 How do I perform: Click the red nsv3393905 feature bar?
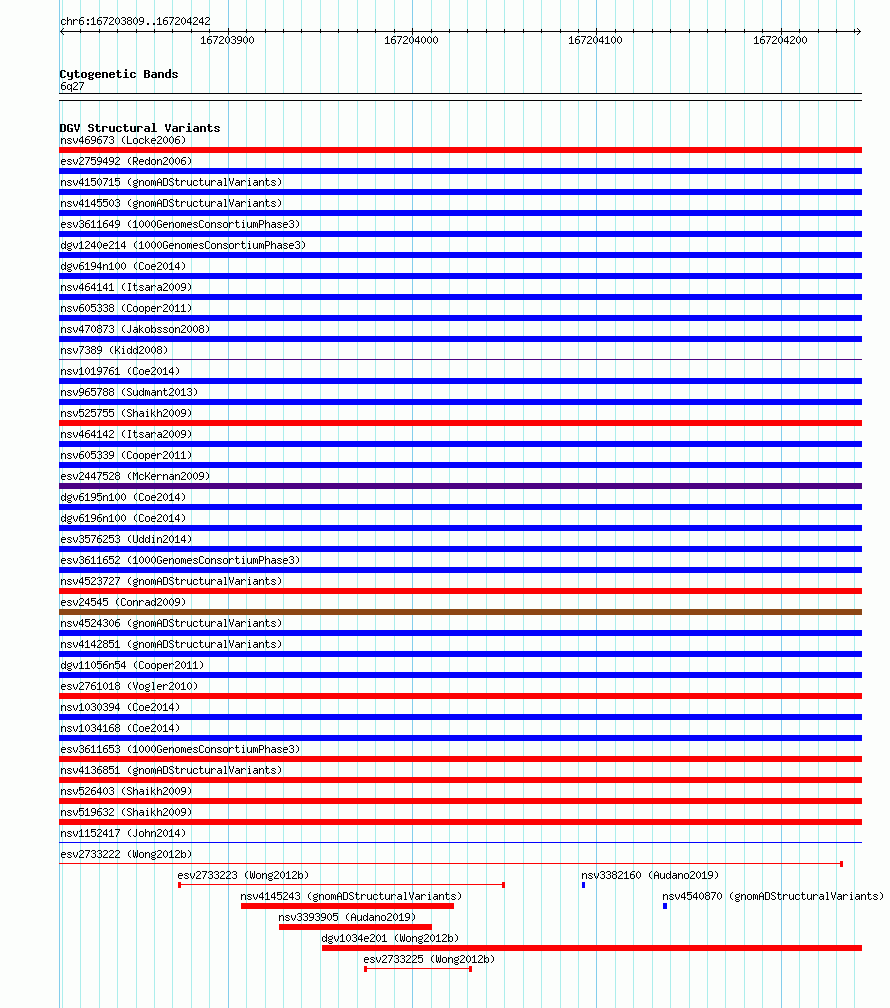355,927
